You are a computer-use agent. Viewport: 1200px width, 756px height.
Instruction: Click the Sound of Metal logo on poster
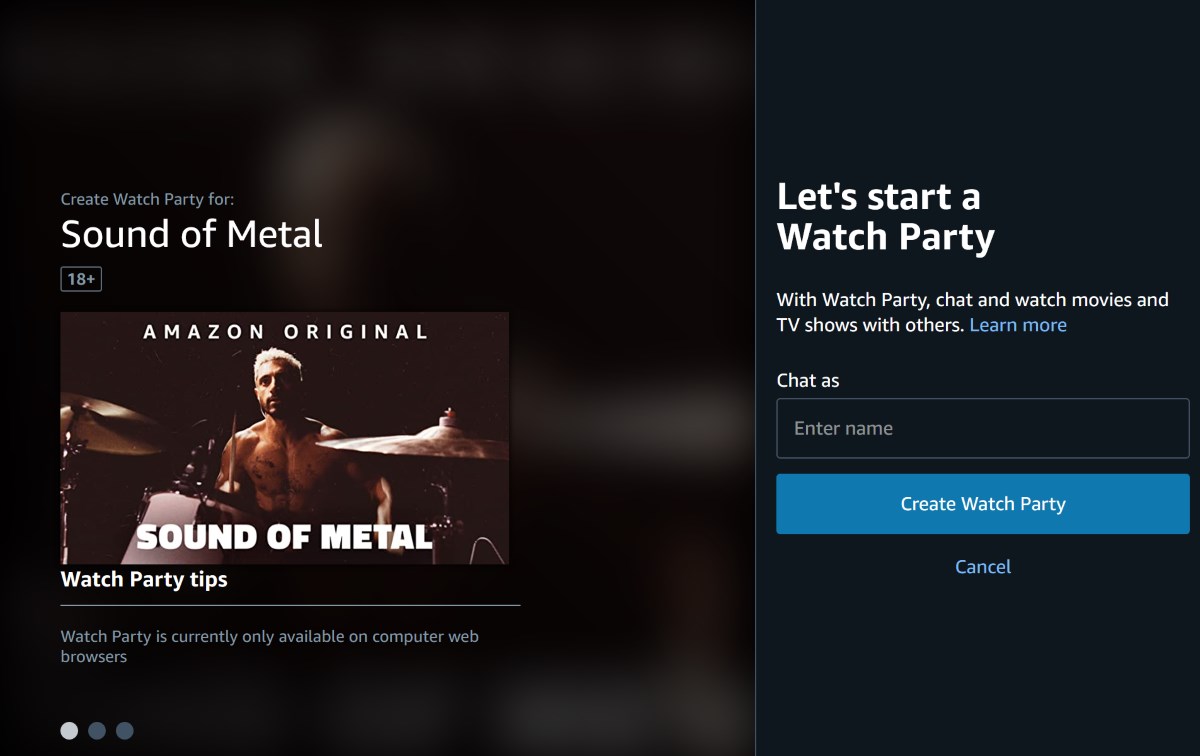[x=285, y=535]
